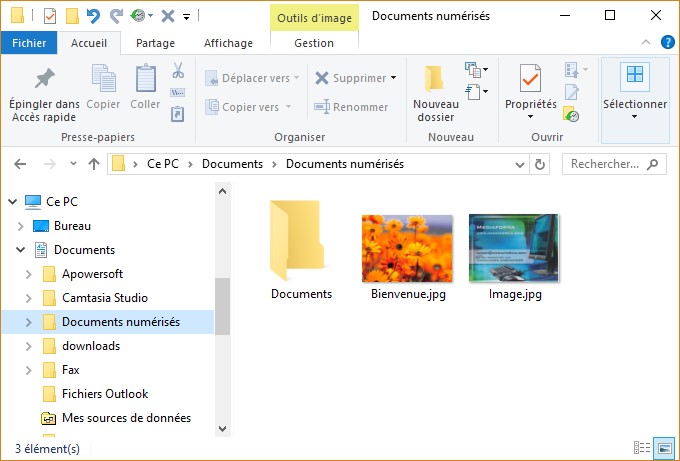The image size is (680, 461).
Task: Switch to large icons view in the status bar
Action: (x=663, y=449)
